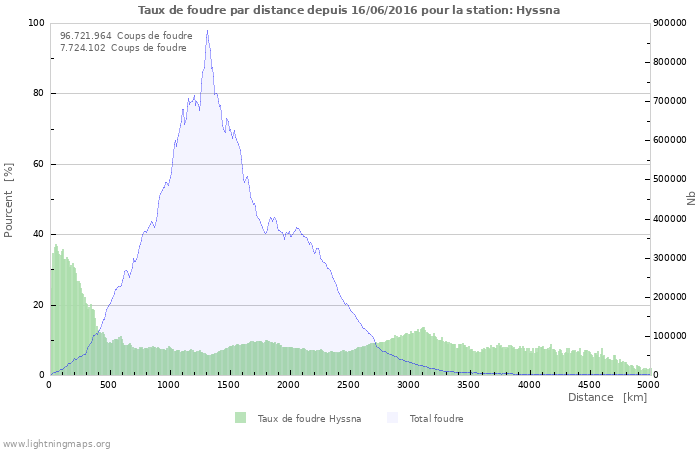Click the 1000 tick label on x-axis

coord(169,384)
